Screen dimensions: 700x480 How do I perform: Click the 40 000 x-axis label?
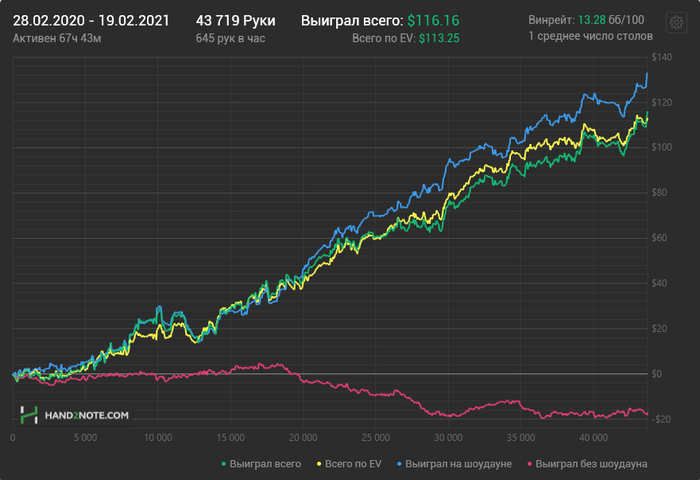(x=593, y=438)
